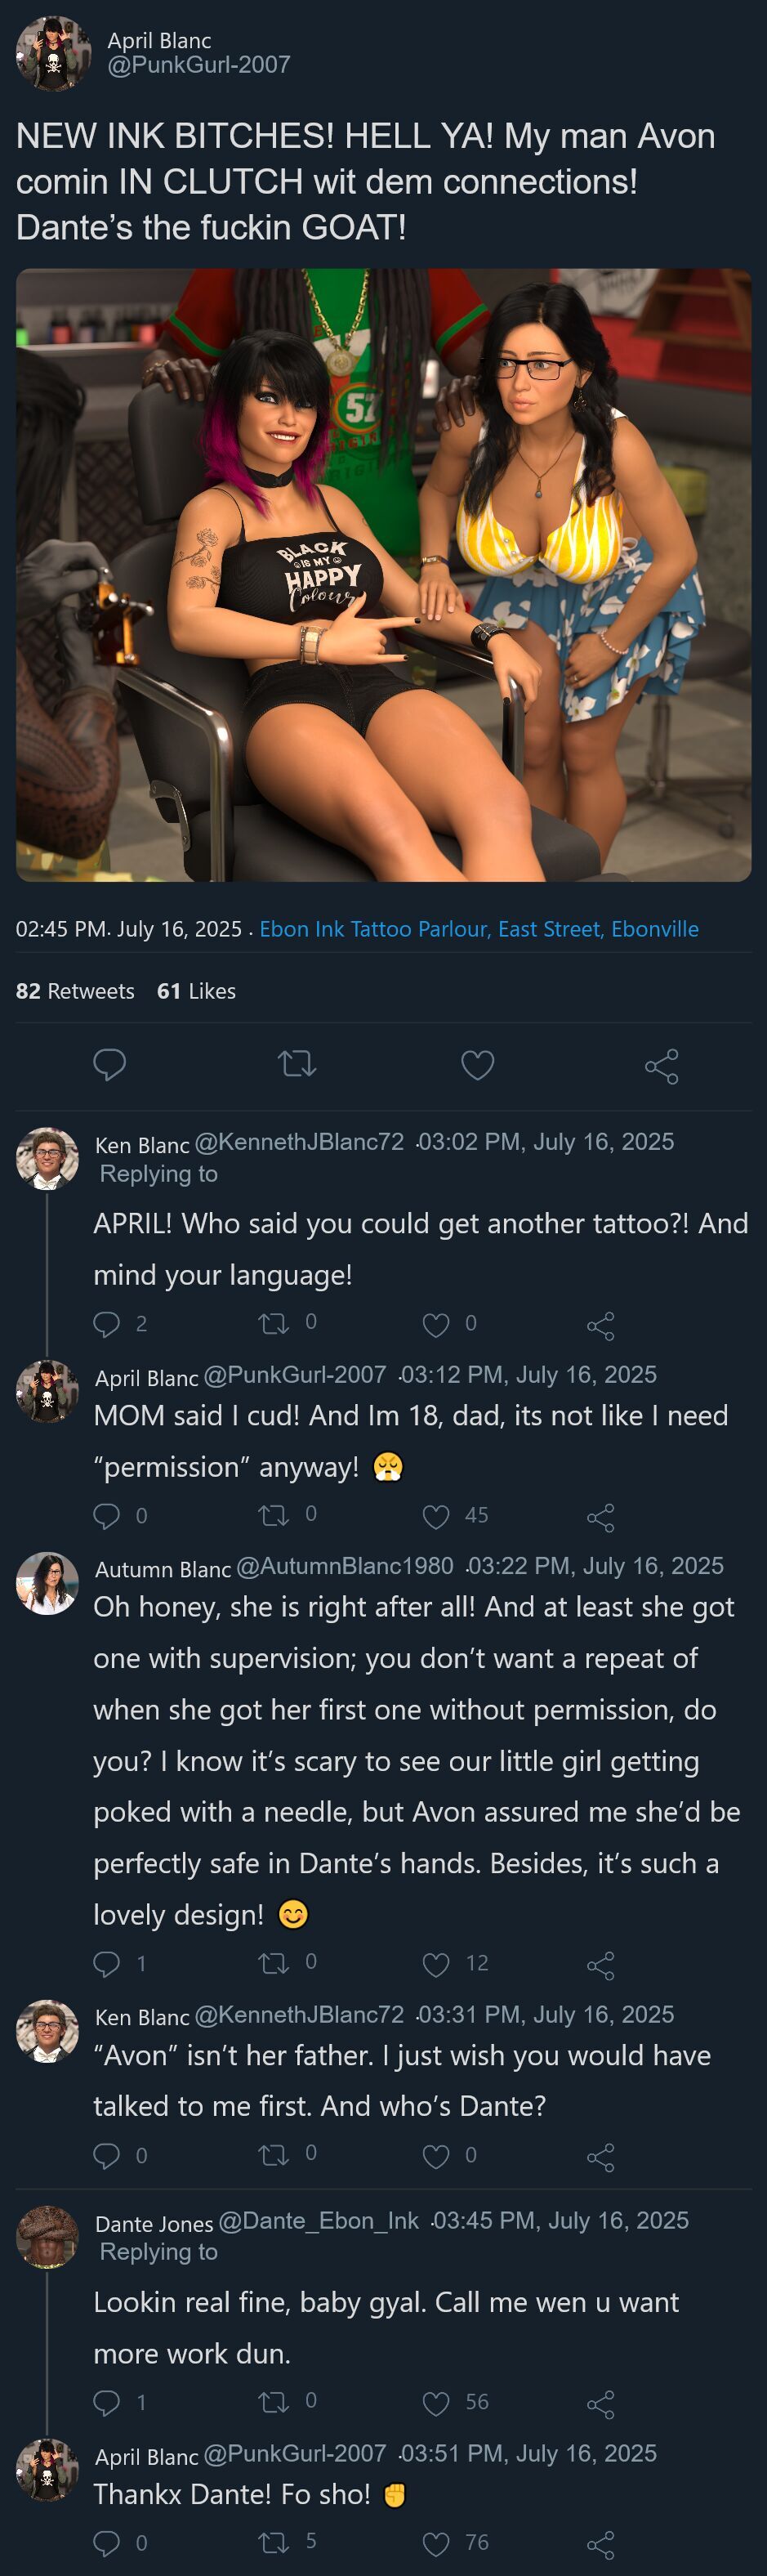Viewport: 767px width, 2576px height.
Task: Open the @AutumnBlanc1980 profile handle
Action: click(x=344, y=1566)
